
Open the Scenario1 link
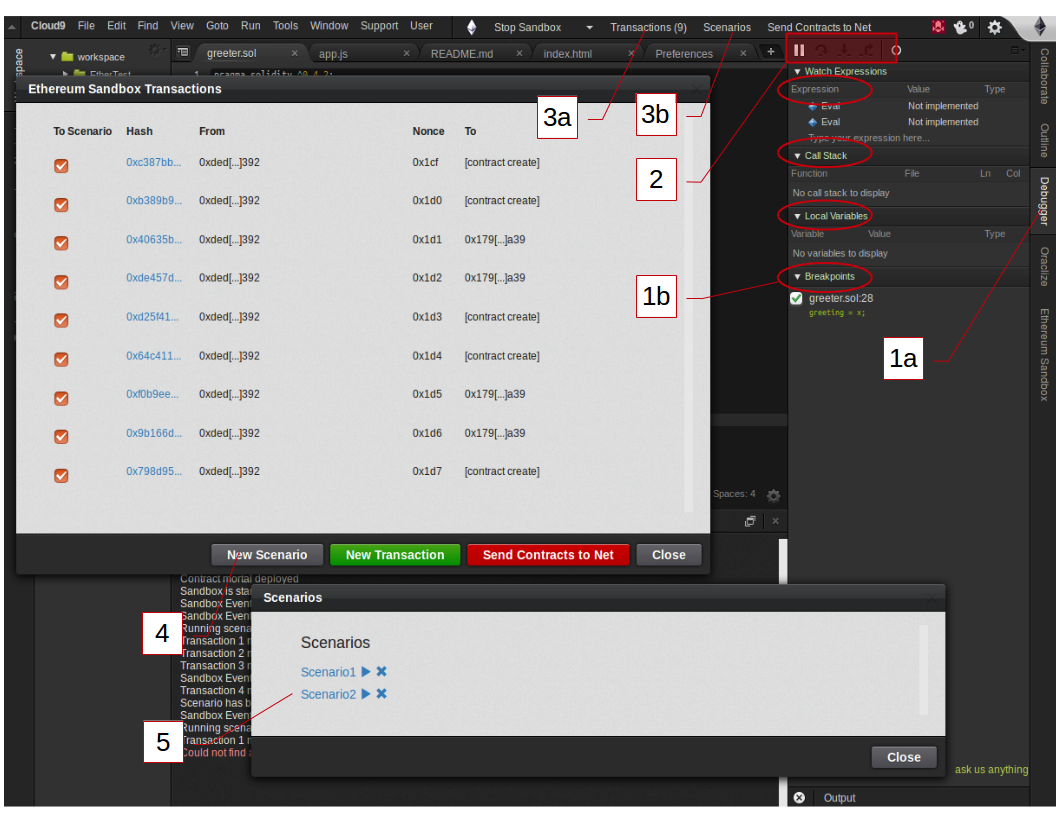click(x=328, y=672)
